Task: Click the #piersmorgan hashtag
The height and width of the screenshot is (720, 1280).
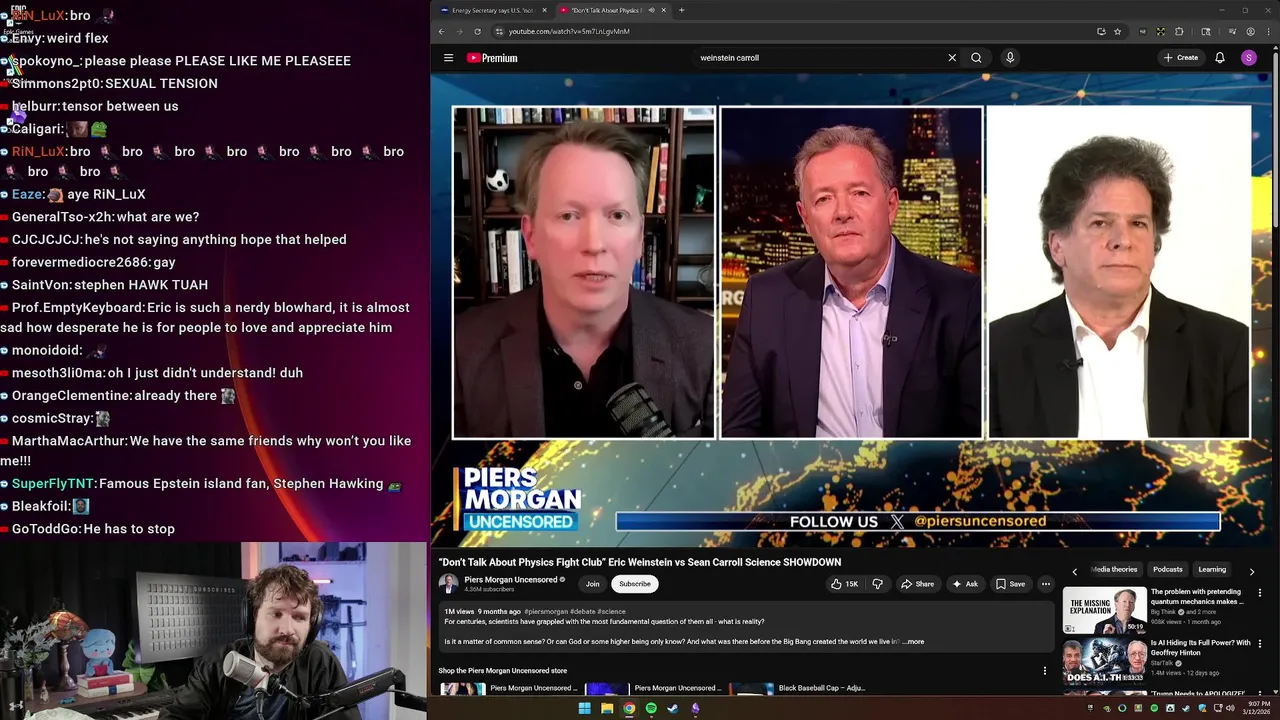Action: tap(546, 611)
